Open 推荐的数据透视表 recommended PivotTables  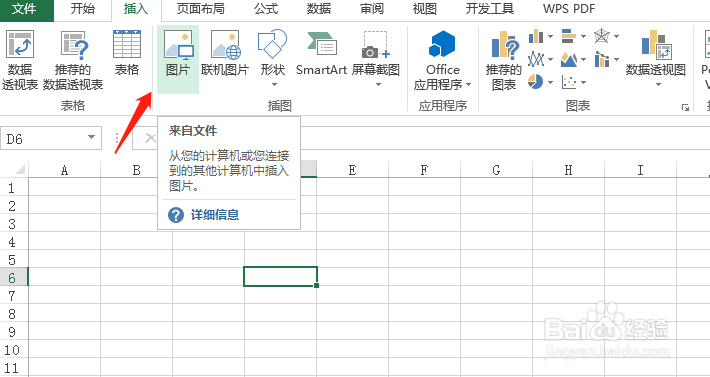pyautogui.click(x=73, y=60)
